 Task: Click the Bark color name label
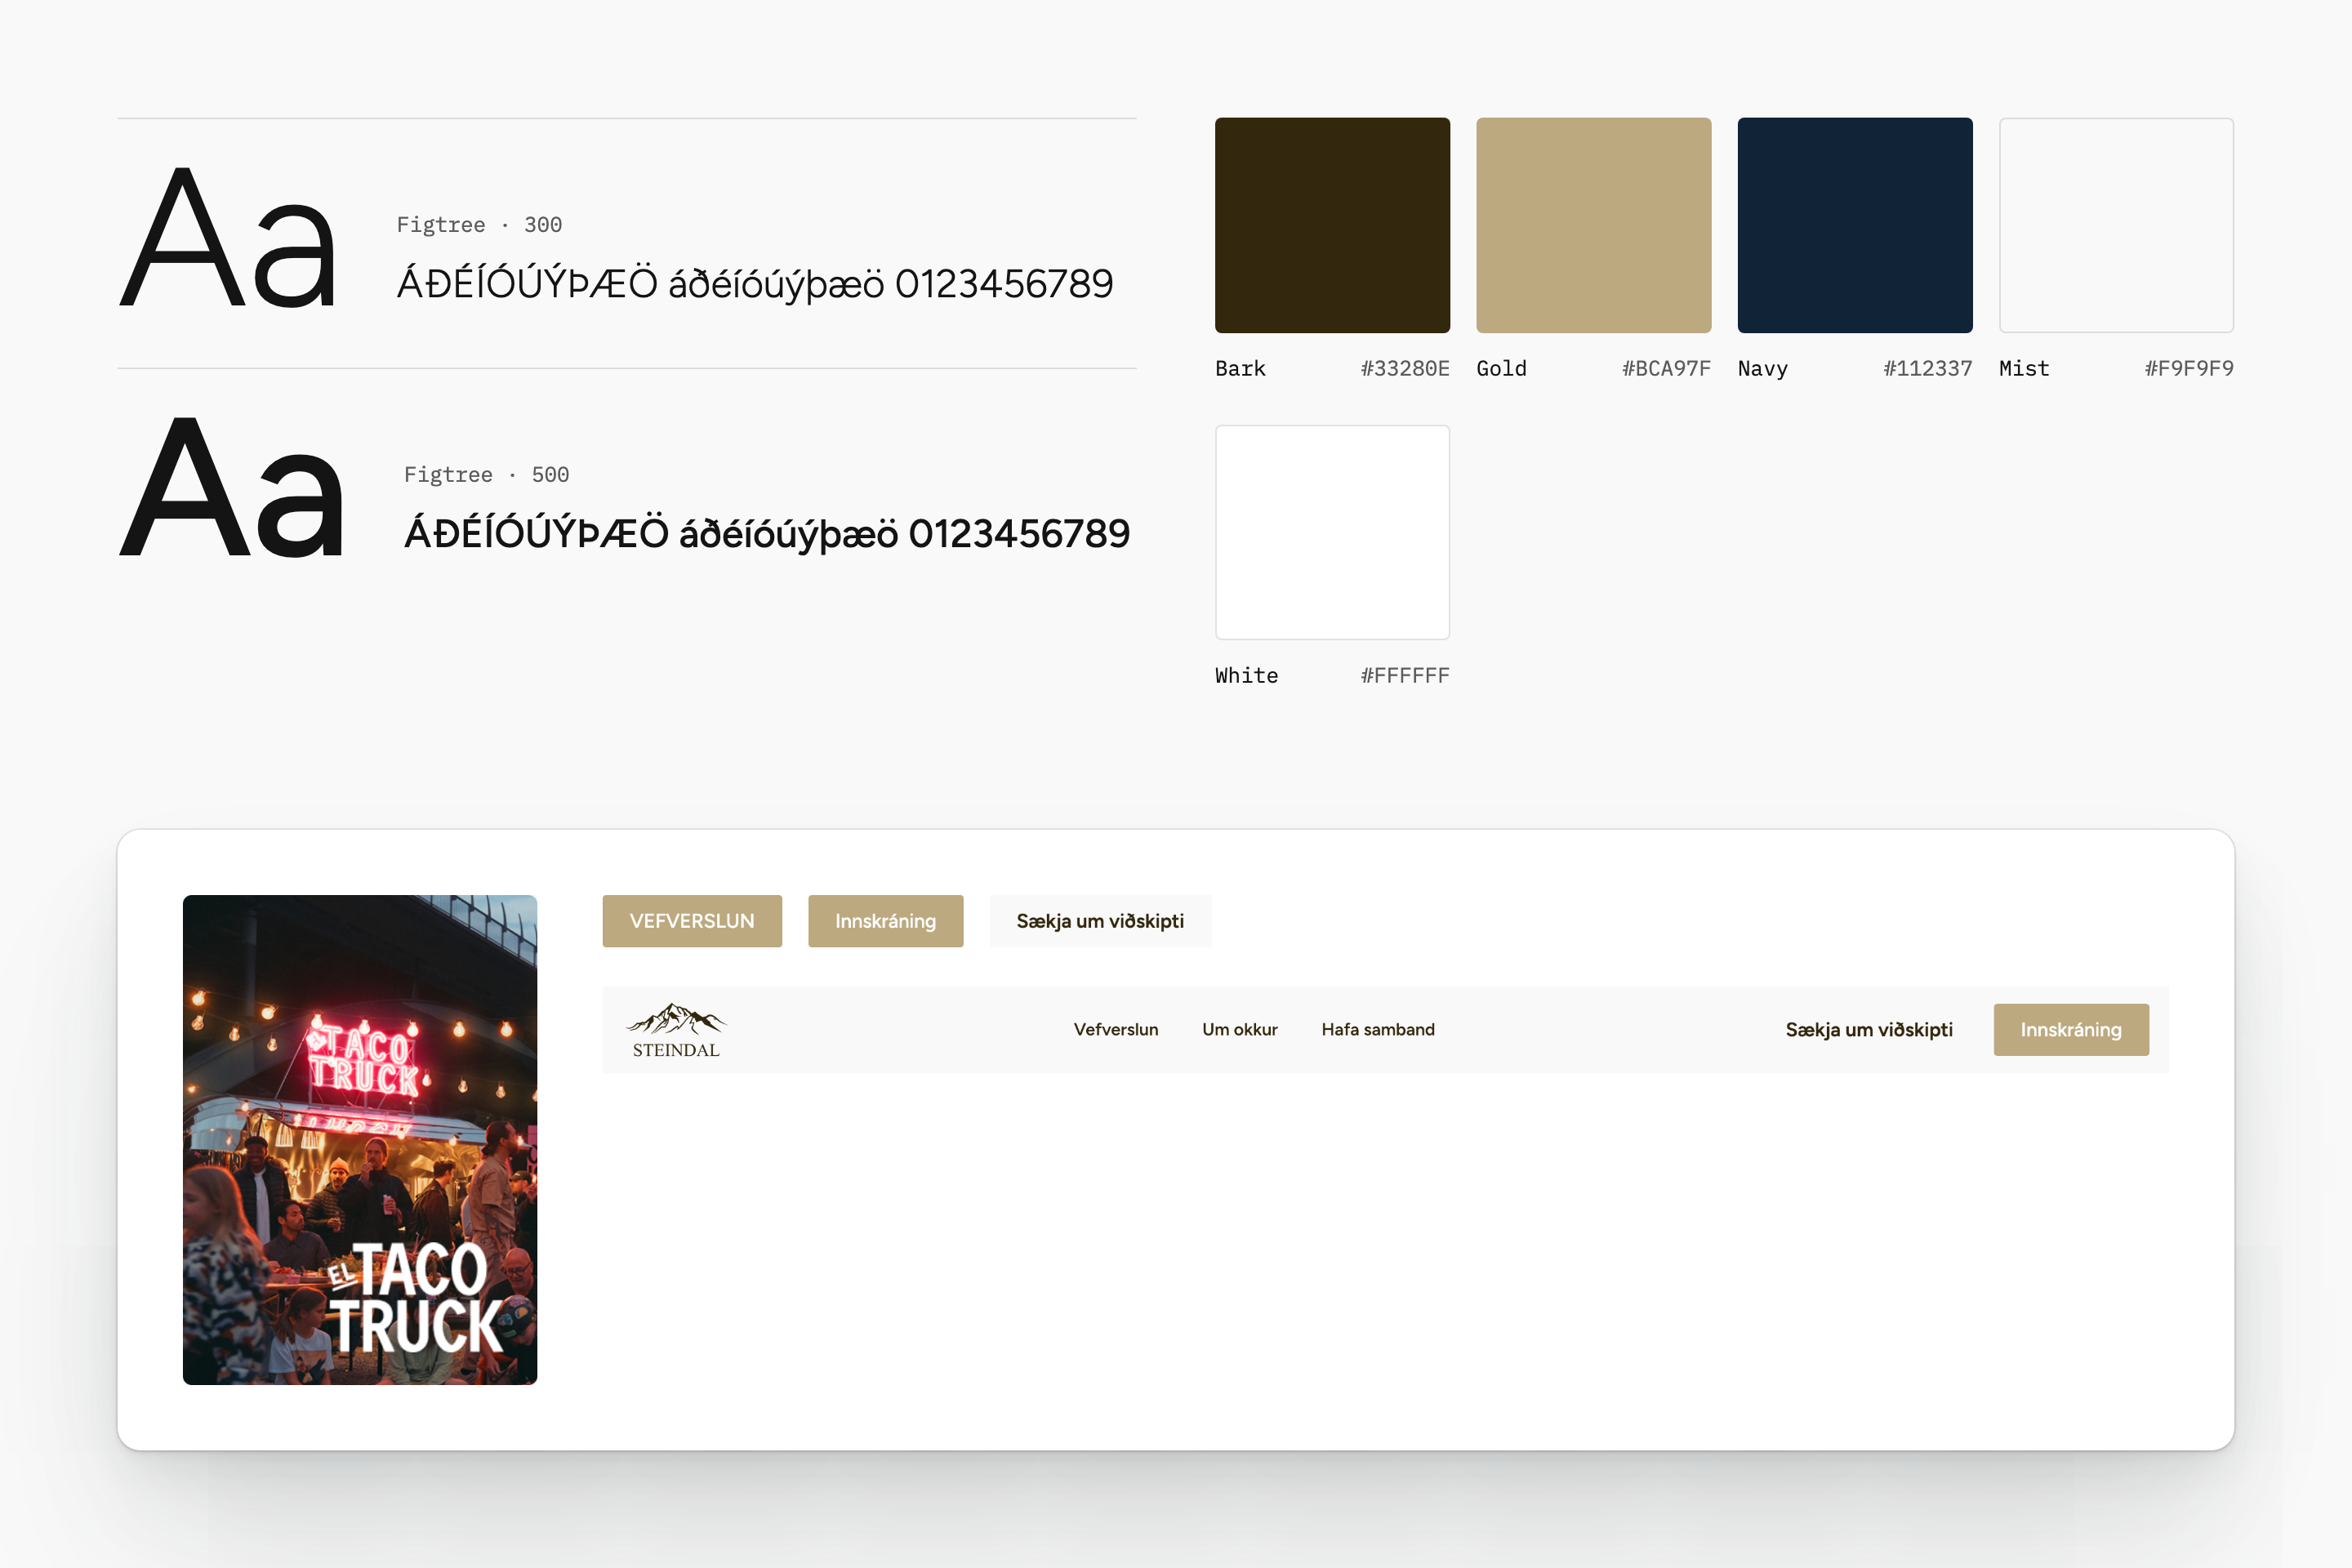pyautogui.click(x=1240, y=369)
